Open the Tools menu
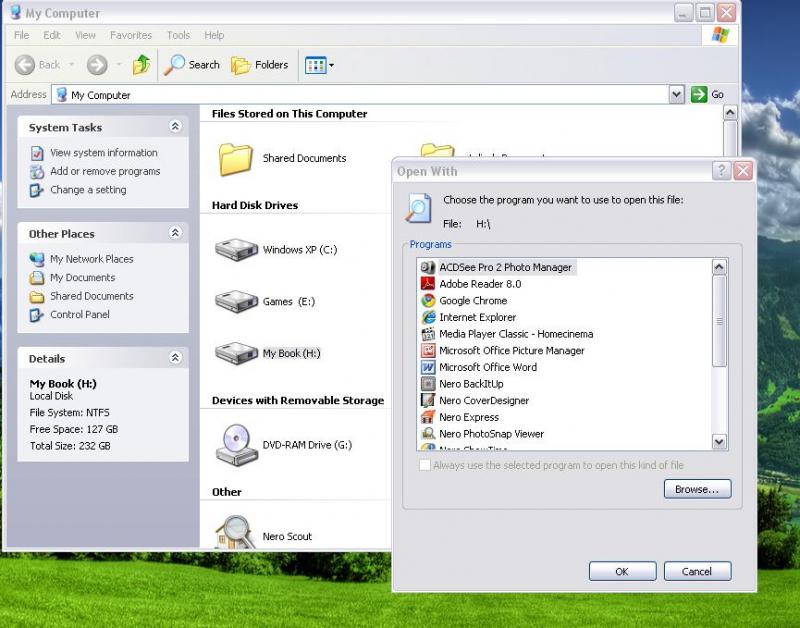Image resolution: width=800 pixels, height=628 pixels. [178, 35]
